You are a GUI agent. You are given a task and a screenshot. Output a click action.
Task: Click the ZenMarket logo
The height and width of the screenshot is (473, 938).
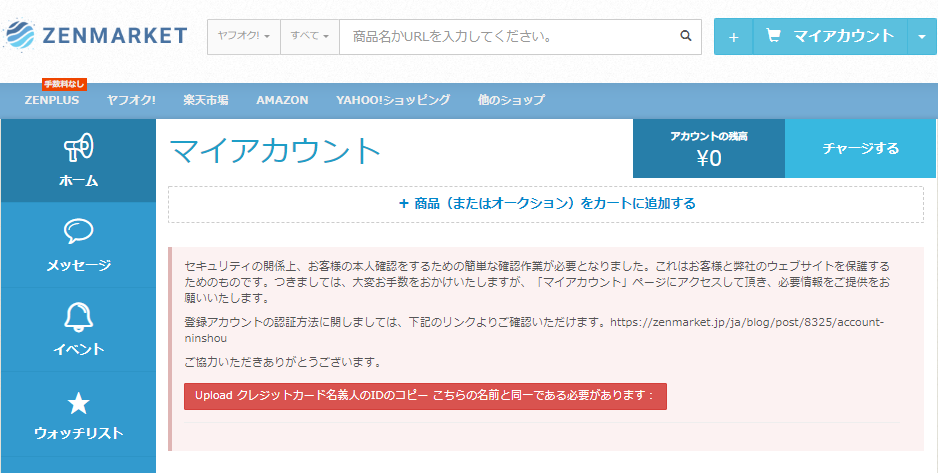coord(96,36)
